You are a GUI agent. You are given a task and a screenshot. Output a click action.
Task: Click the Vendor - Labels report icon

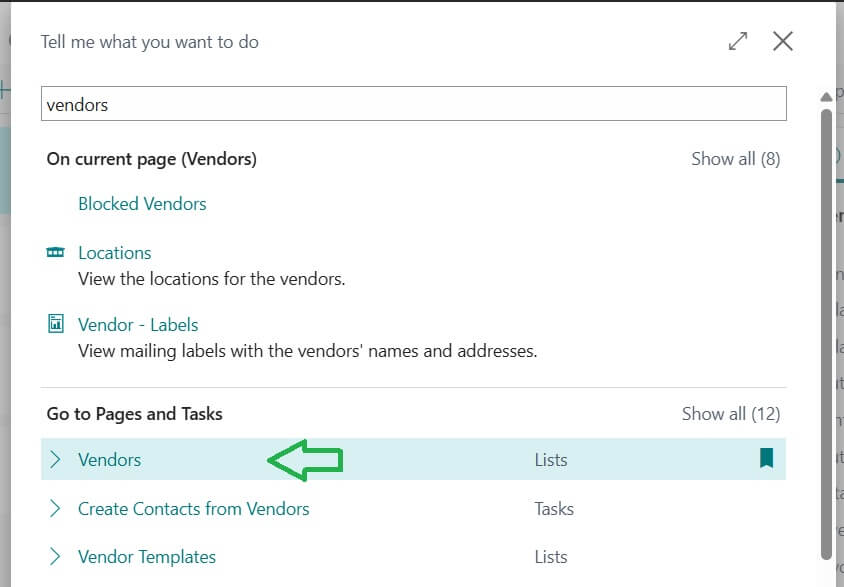tap(58, 324)
